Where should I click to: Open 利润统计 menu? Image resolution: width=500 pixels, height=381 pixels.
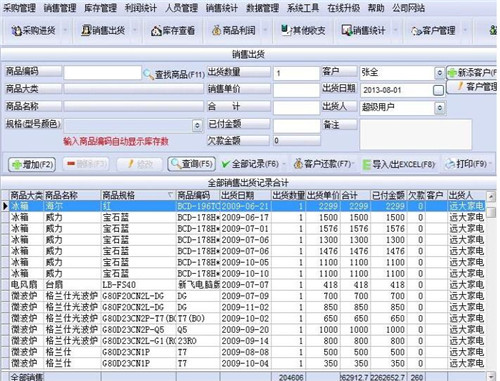coord(141,8)
